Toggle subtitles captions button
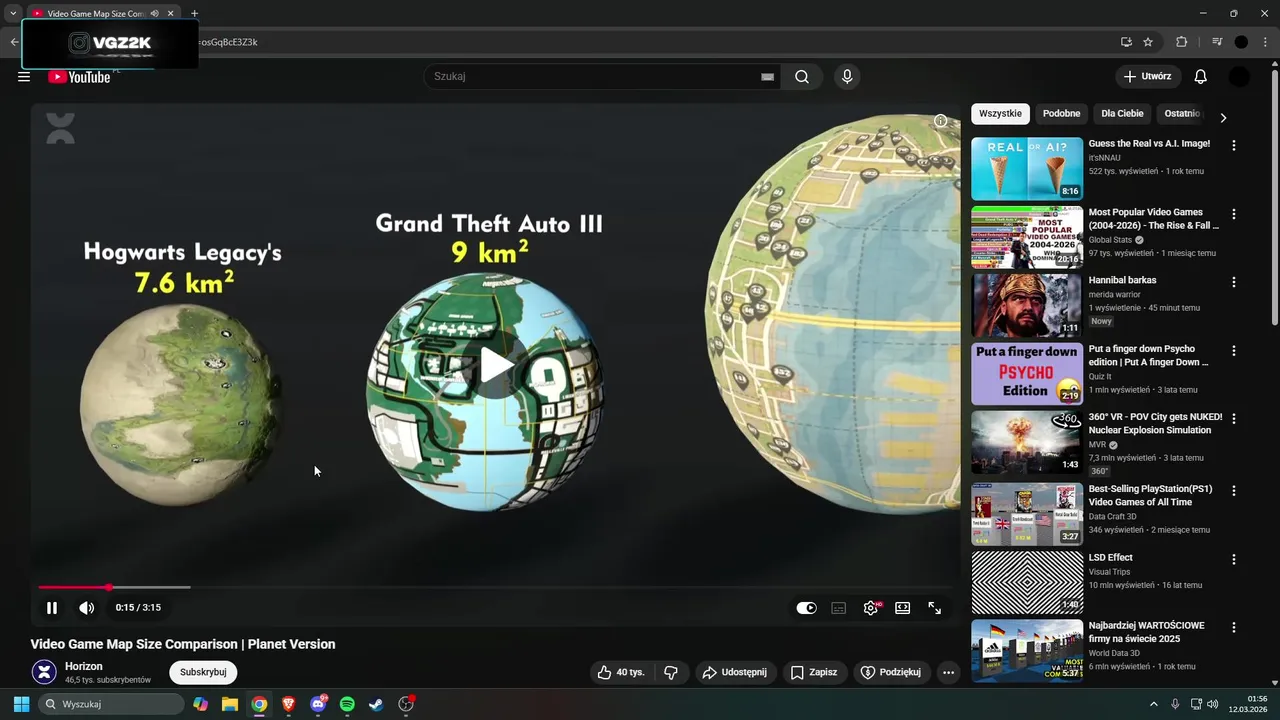Image resolution: width=1280 pixels, height=720 pixels. point(839,607)
